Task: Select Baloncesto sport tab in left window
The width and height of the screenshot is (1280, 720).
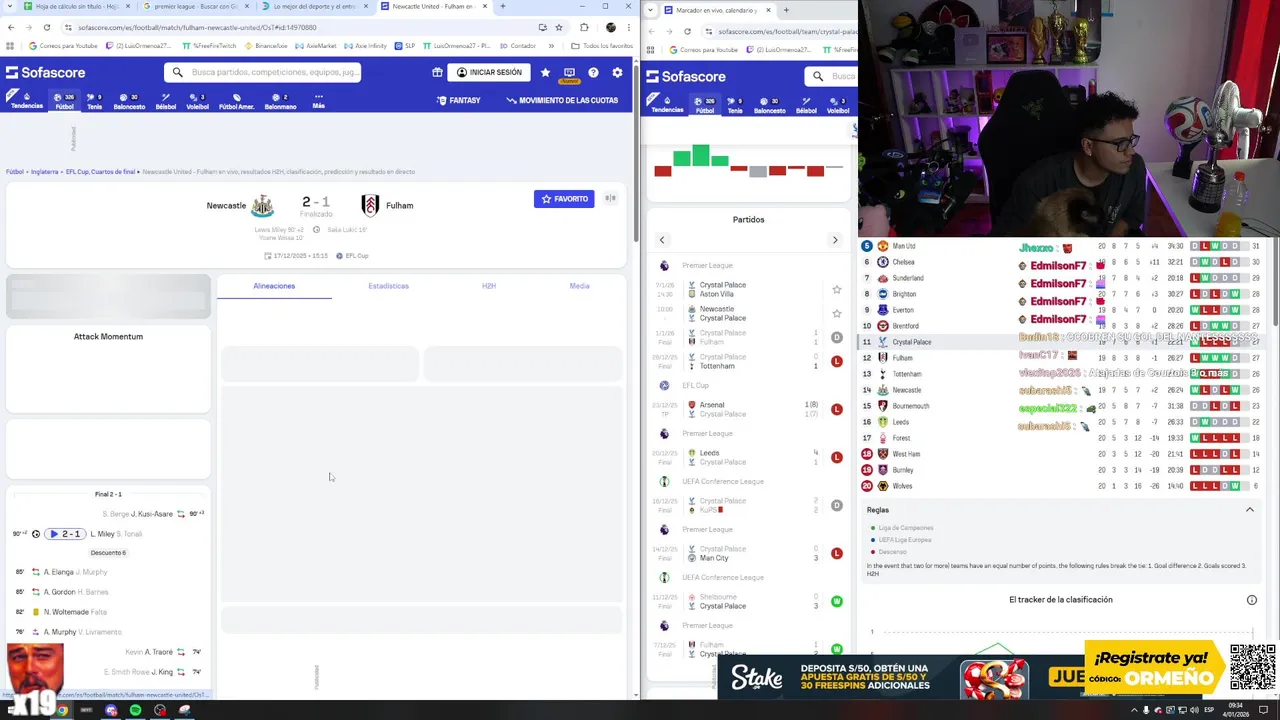Action: [129, 101]
